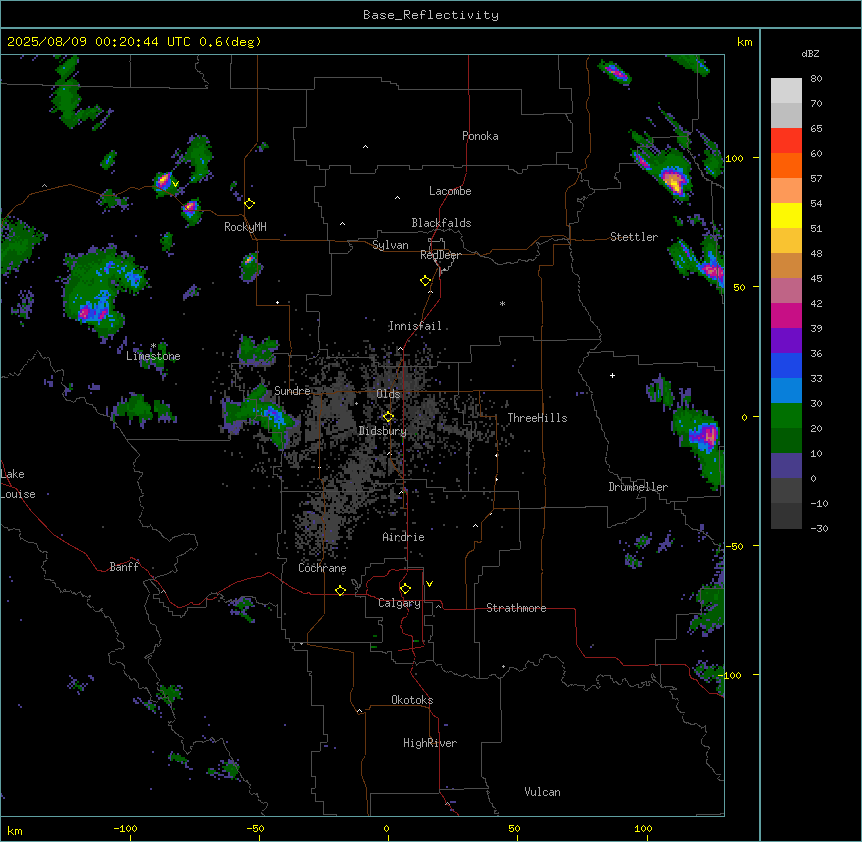The height and width of the screenshot is (842, 862).
Task: Click the dBZ legend heading
Action: click(x=810, y=53)
